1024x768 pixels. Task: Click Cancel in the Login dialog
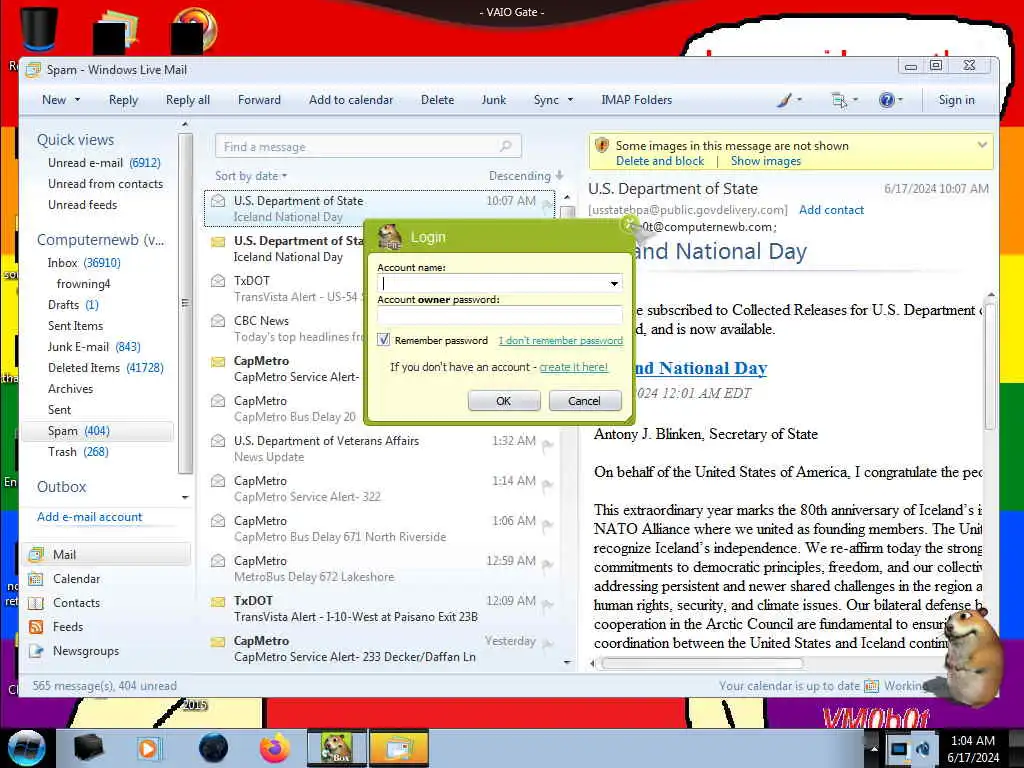click(584, 401)
